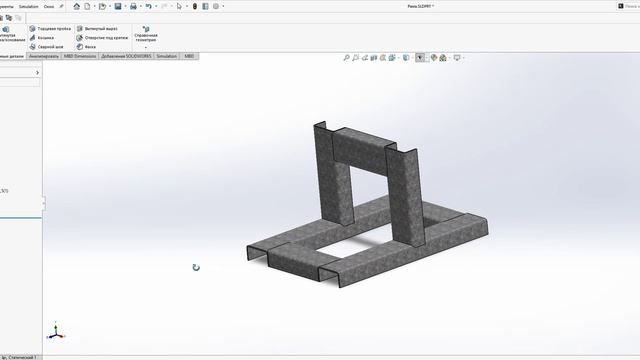The width and height of the screenshot is (640, 360).
Task: Click the Apply Scene icon
Action: coord(443,58)
